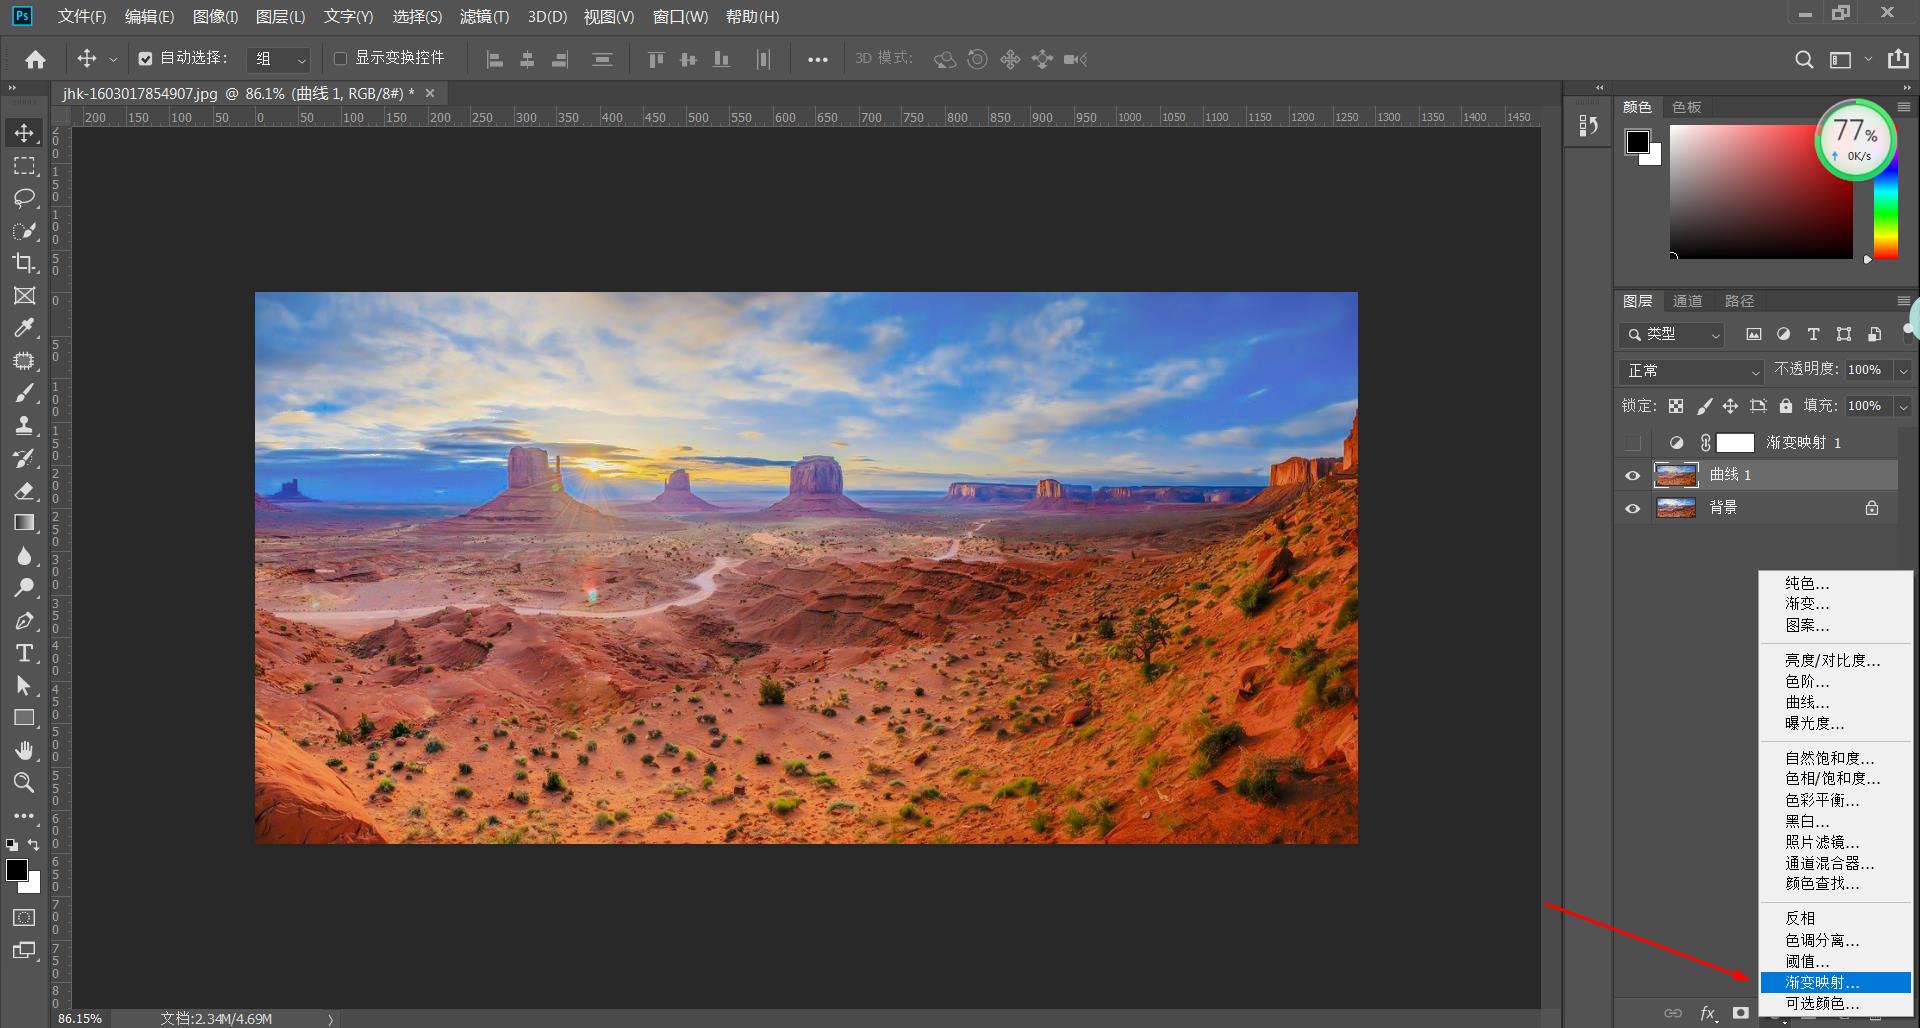
Task: Select the 曲线 1 layer thumbnail
Action: point(1676,475)
